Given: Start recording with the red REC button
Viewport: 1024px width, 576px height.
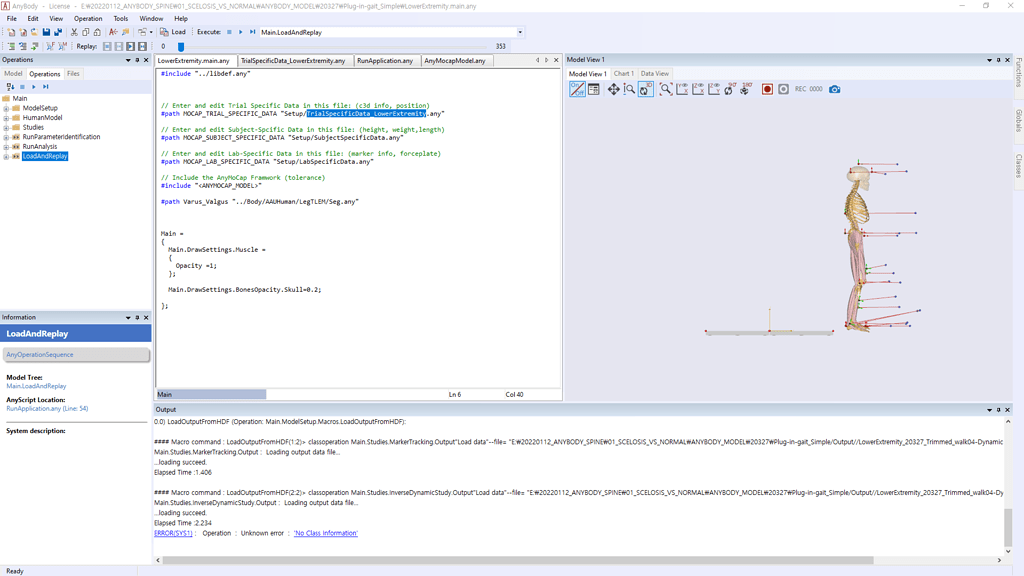Looking at the screenshot, I should 765,89.
